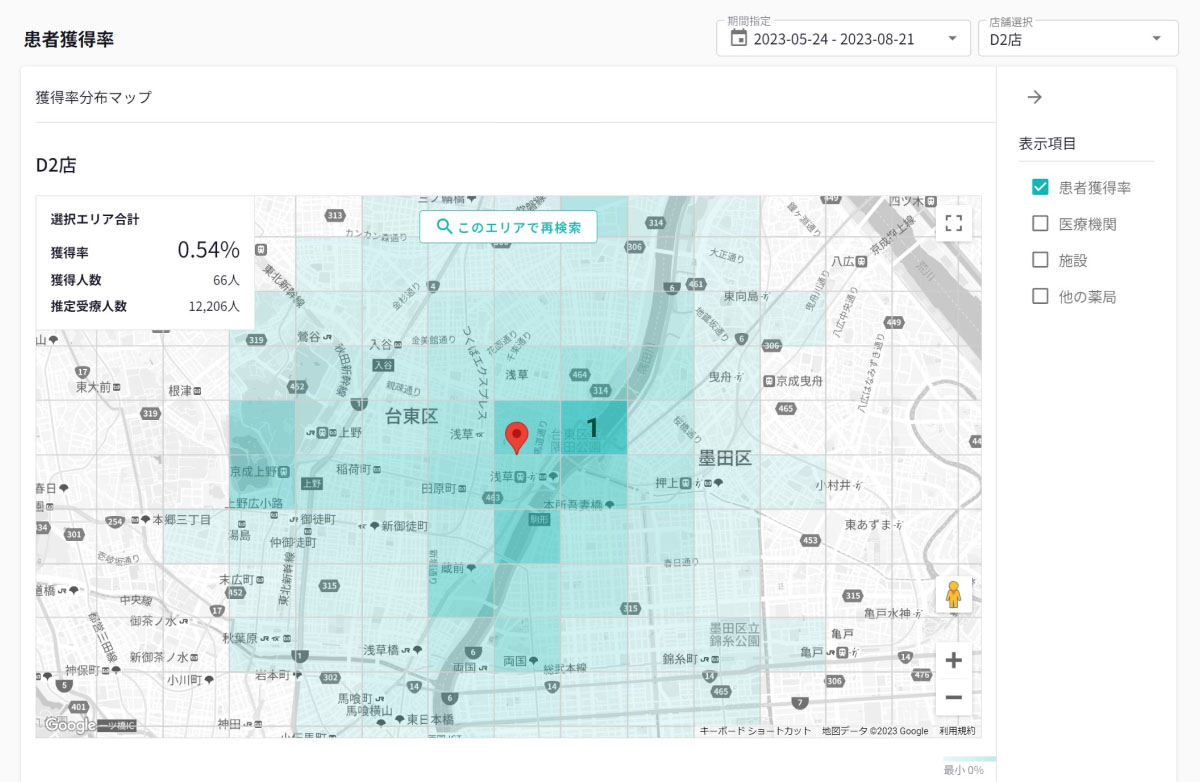Click このエリアで再検索 button
Screen dimensions: 1200x782
point(508,227)
